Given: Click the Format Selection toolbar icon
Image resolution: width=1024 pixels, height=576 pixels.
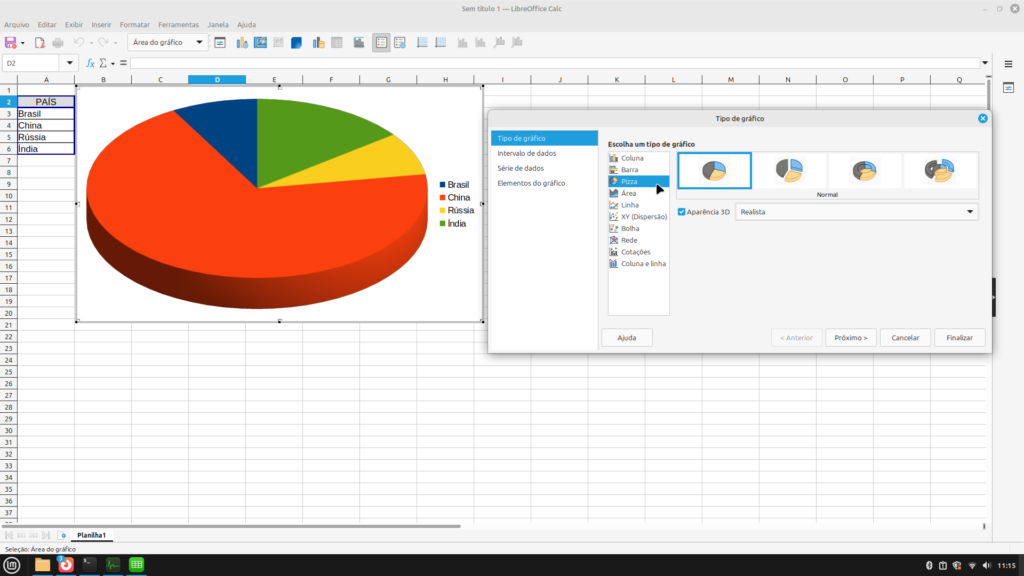Looking at the screenshot, I should (220, 43).
